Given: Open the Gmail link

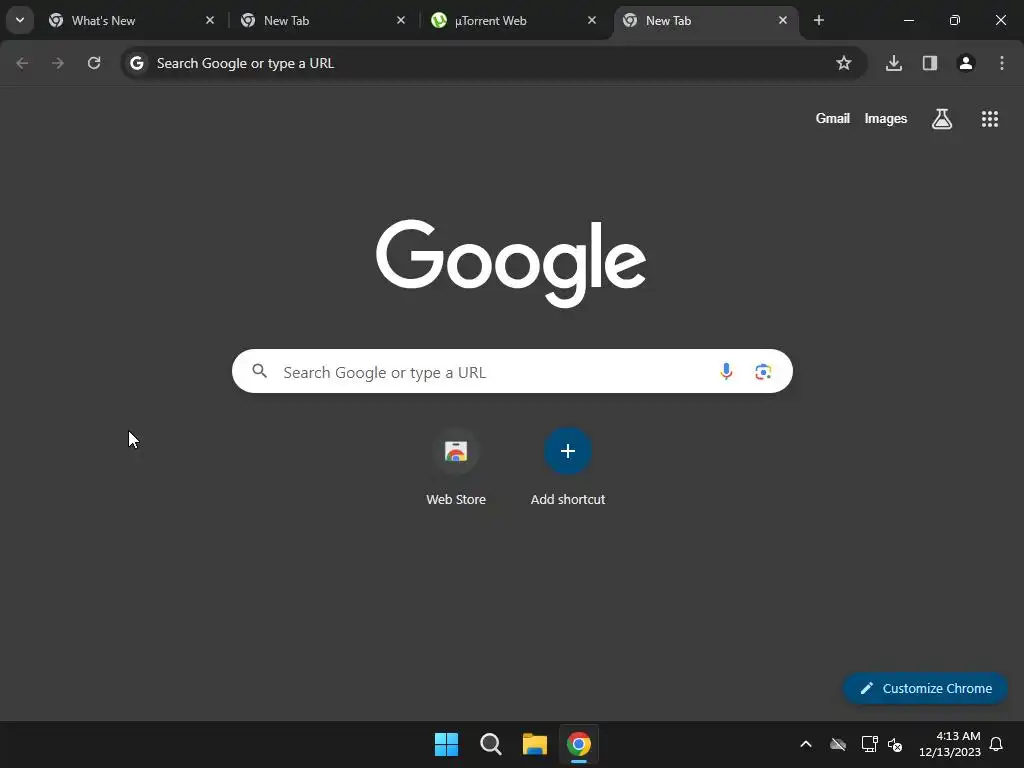Looking at the screenshot, I should pos(833,118).
